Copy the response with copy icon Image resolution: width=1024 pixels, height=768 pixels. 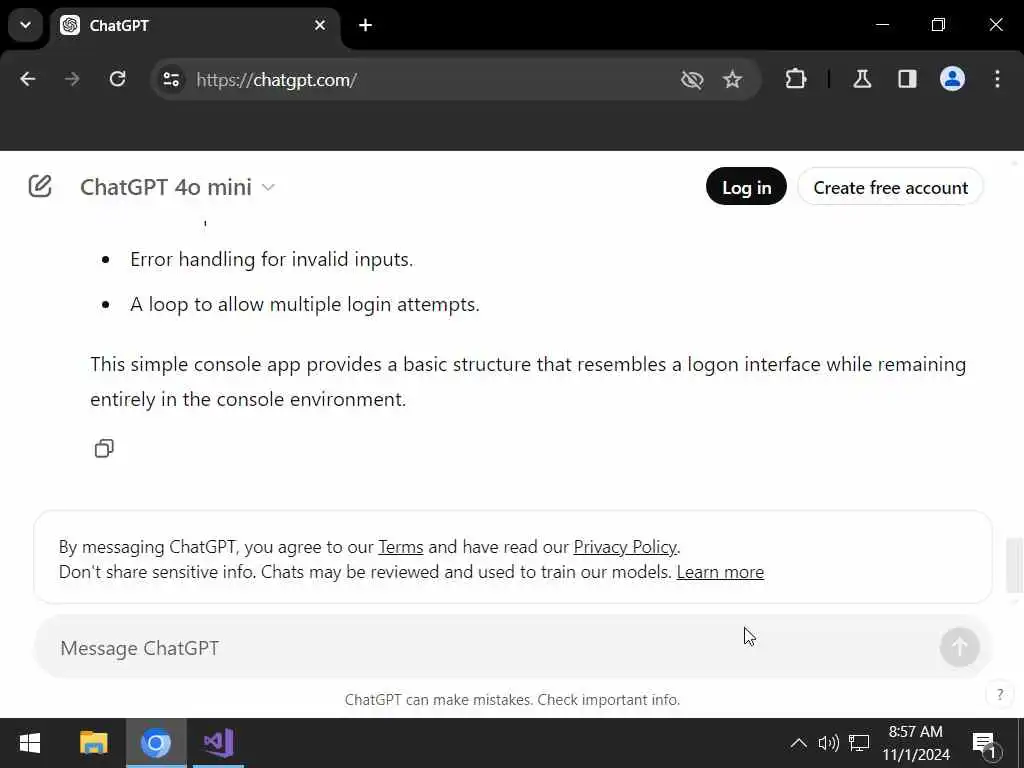[x=104, y=449]
